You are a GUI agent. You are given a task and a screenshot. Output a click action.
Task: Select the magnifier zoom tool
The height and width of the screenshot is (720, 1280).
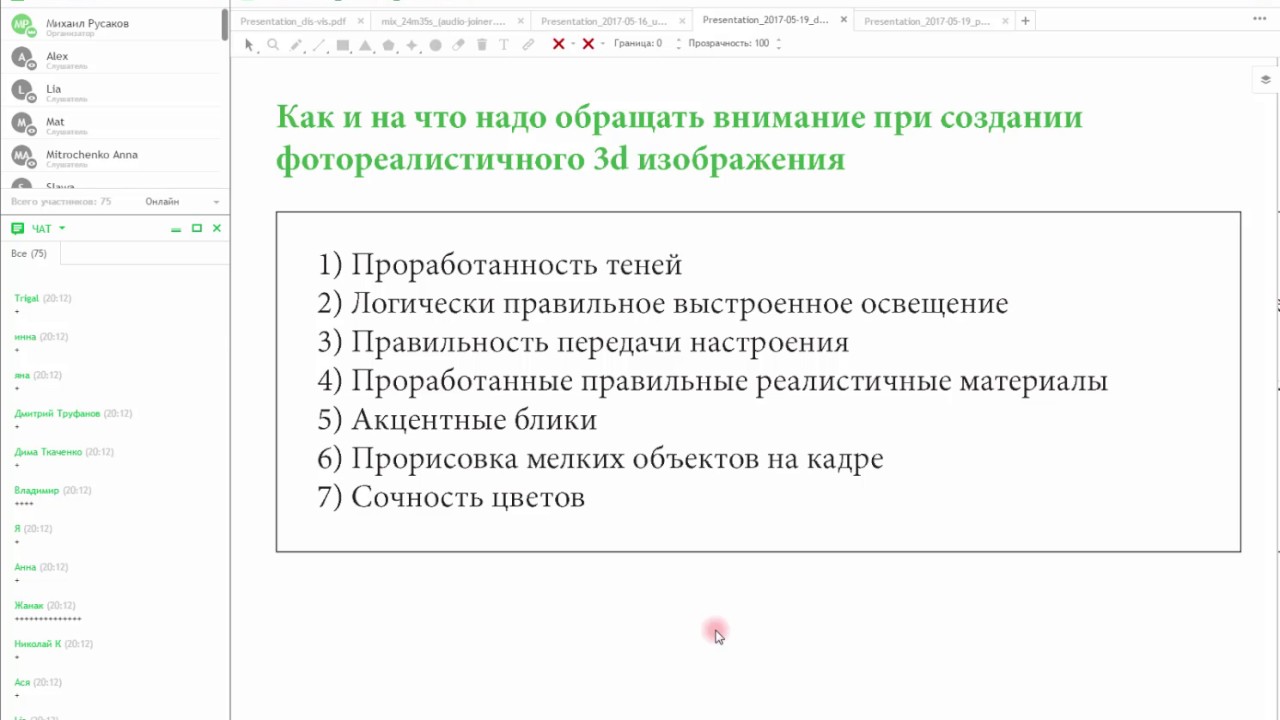click(273, 44)
